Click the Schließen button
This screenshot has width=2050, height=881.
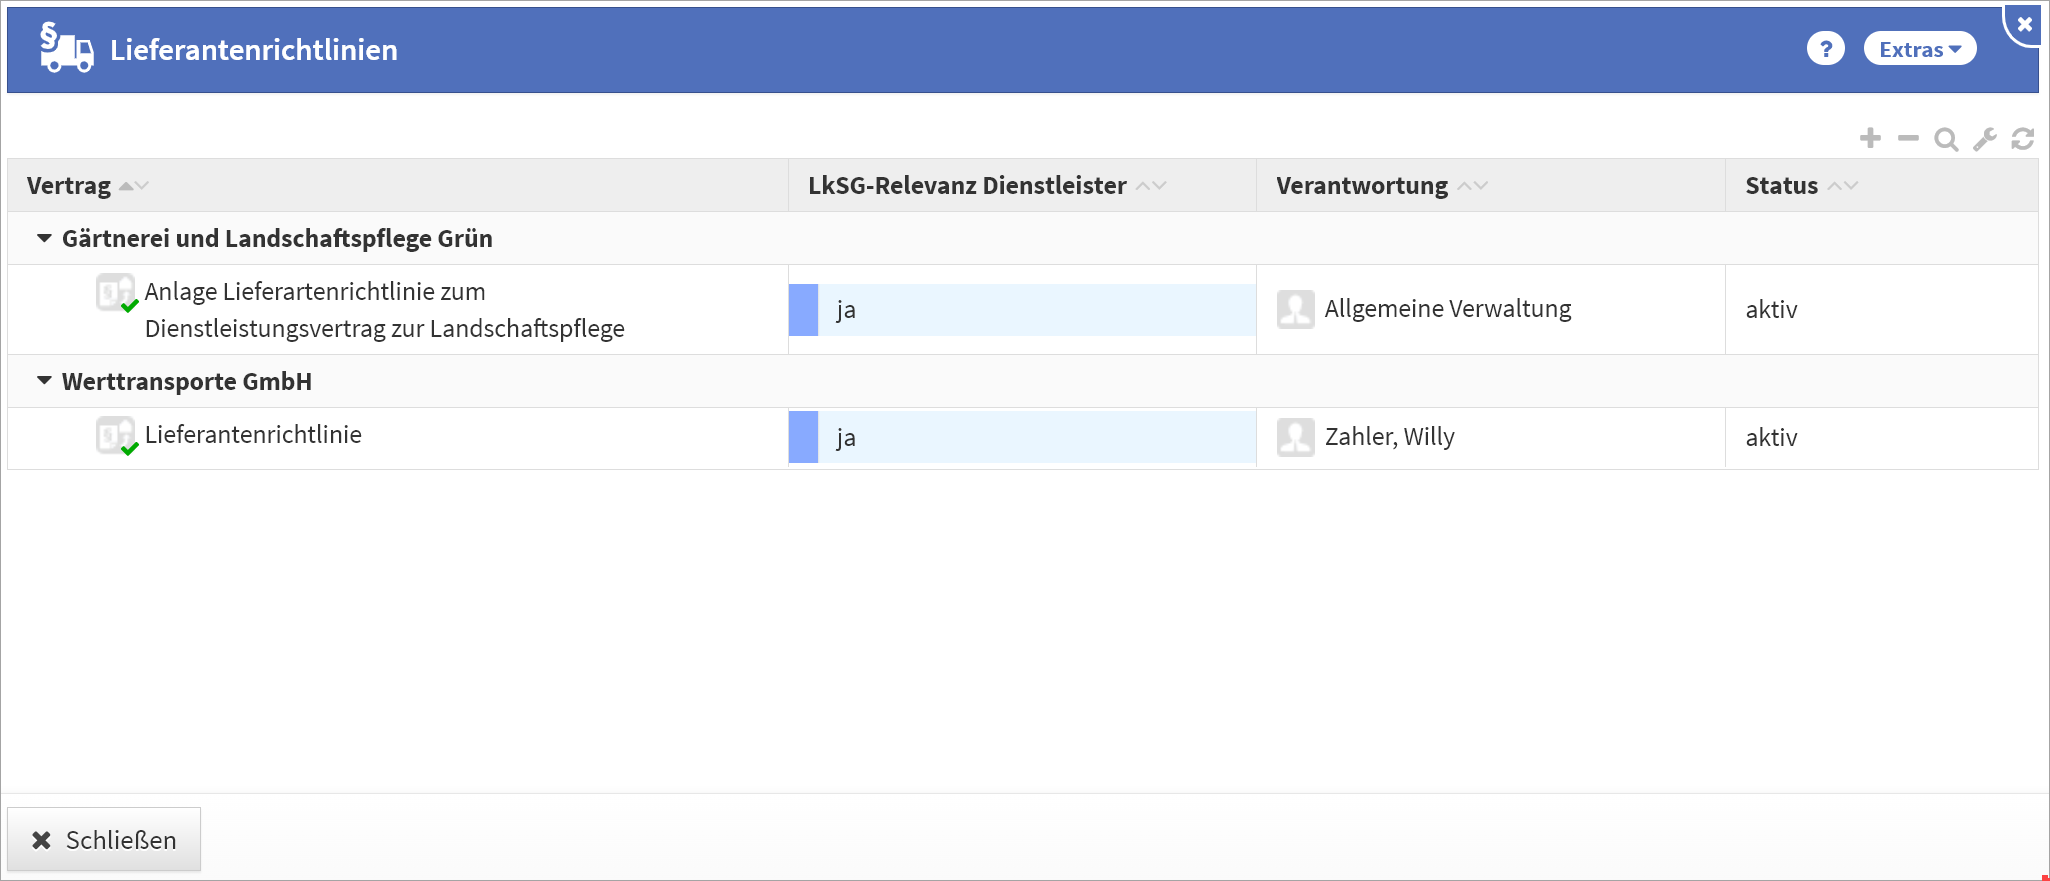[104, 840]
